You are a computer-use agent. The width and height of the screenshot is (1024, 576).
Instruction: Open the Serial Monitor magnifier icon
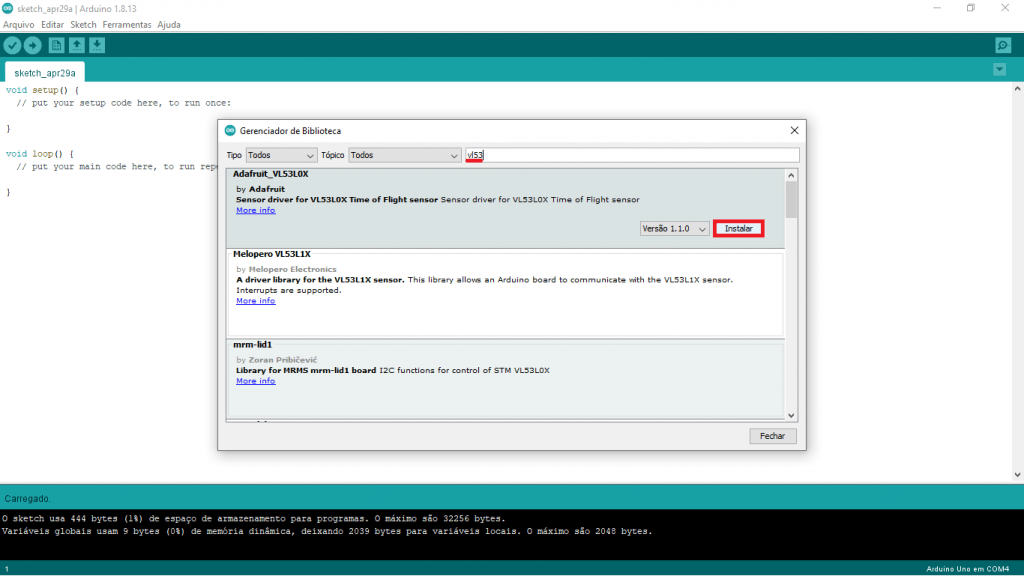(x=1002, y=45)
